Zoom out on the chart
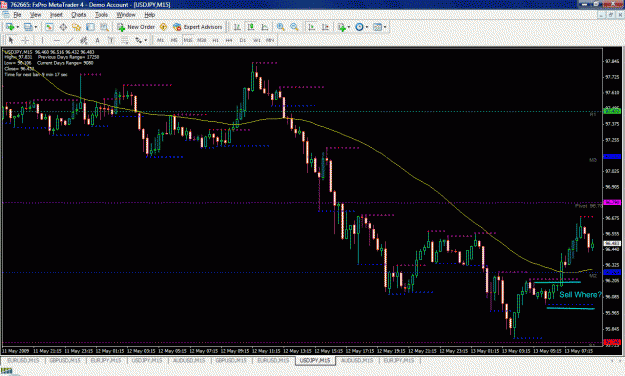 pyautogui.click(x=294, y=27)
